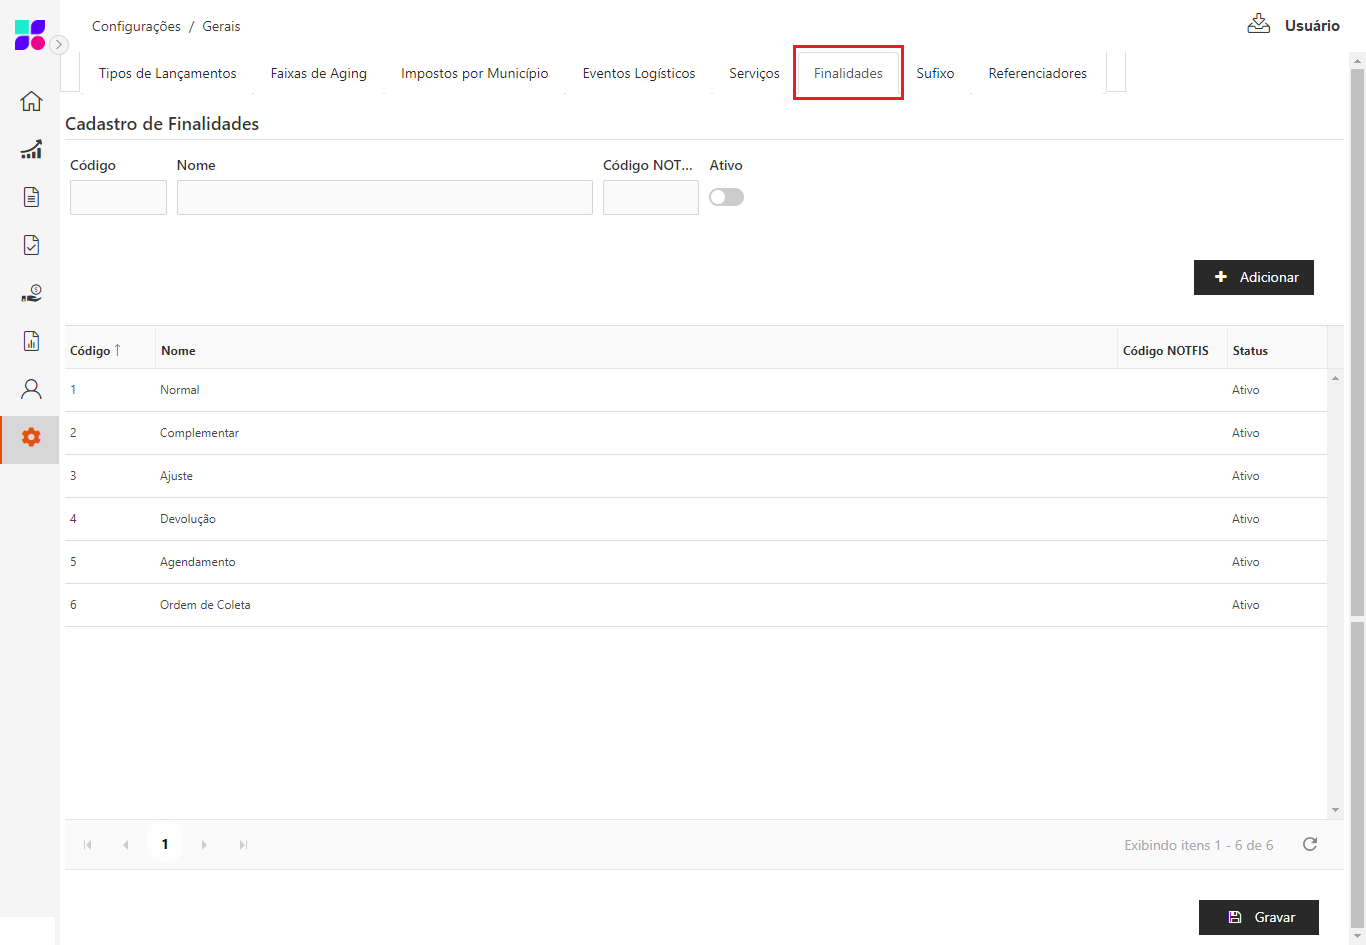1366x945 pixels.
Task: Click the orange settings gear icon
Action: tap(31, 437)
